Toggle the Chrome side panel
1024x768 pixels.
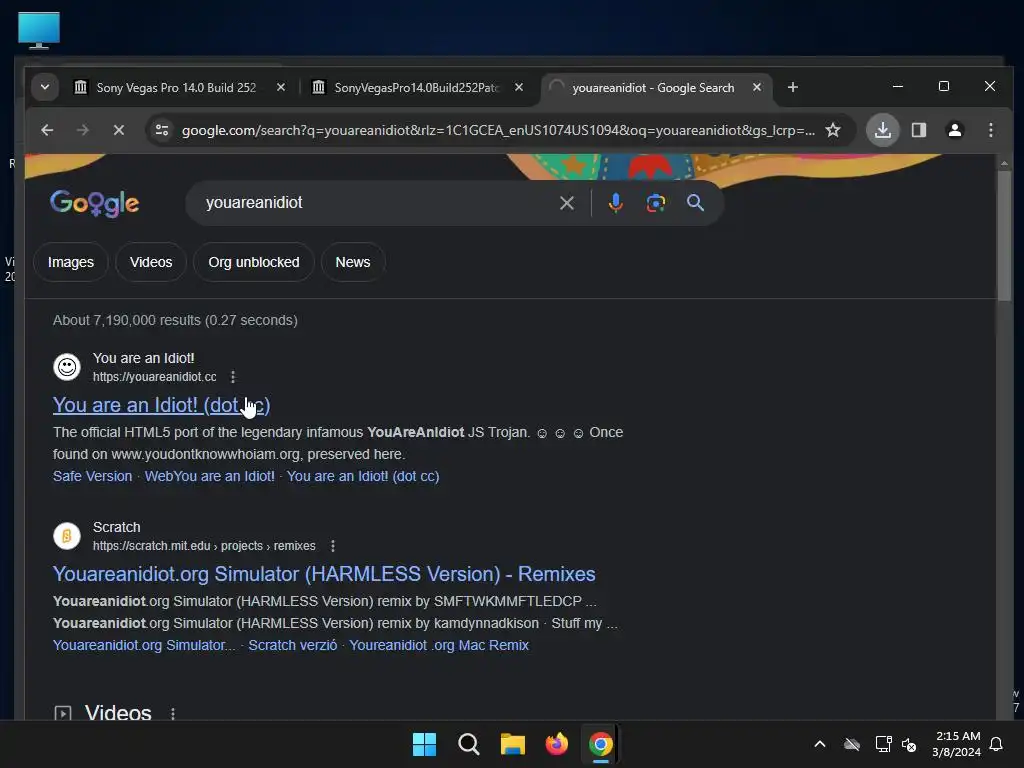coord(919,130)
